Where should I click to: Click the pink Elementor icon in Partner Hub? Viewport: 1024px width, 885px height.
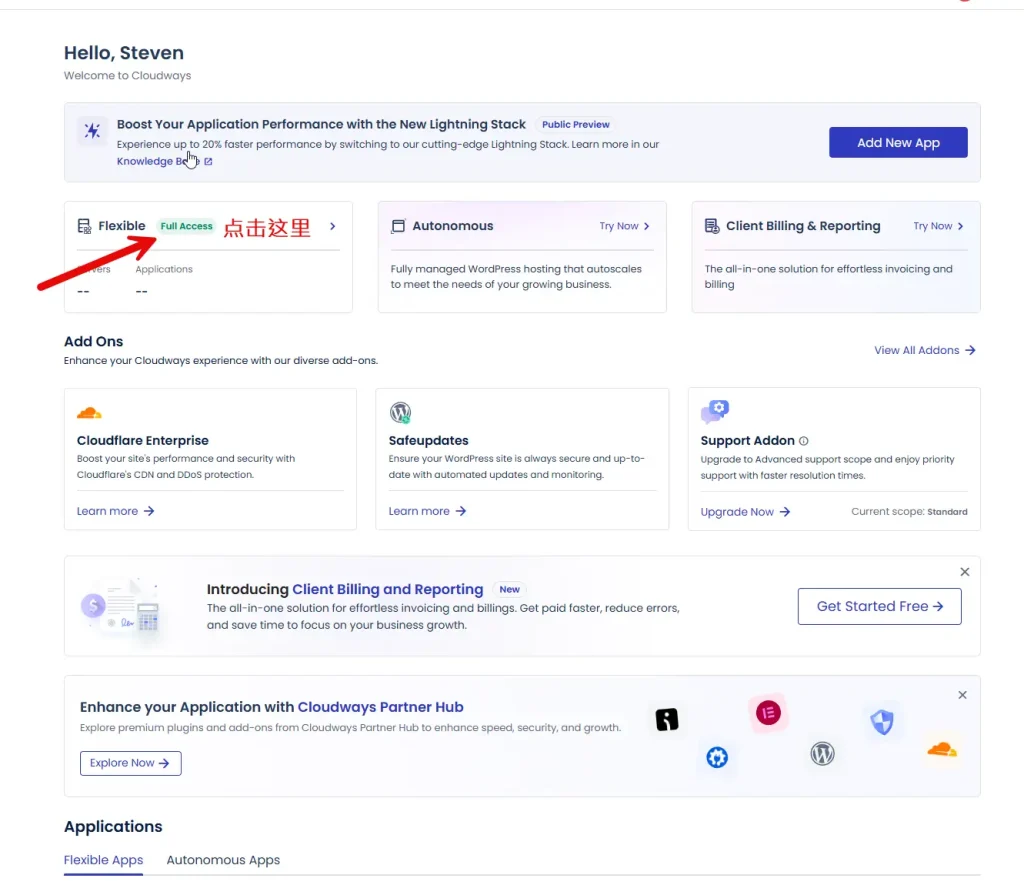pos(768,713)
